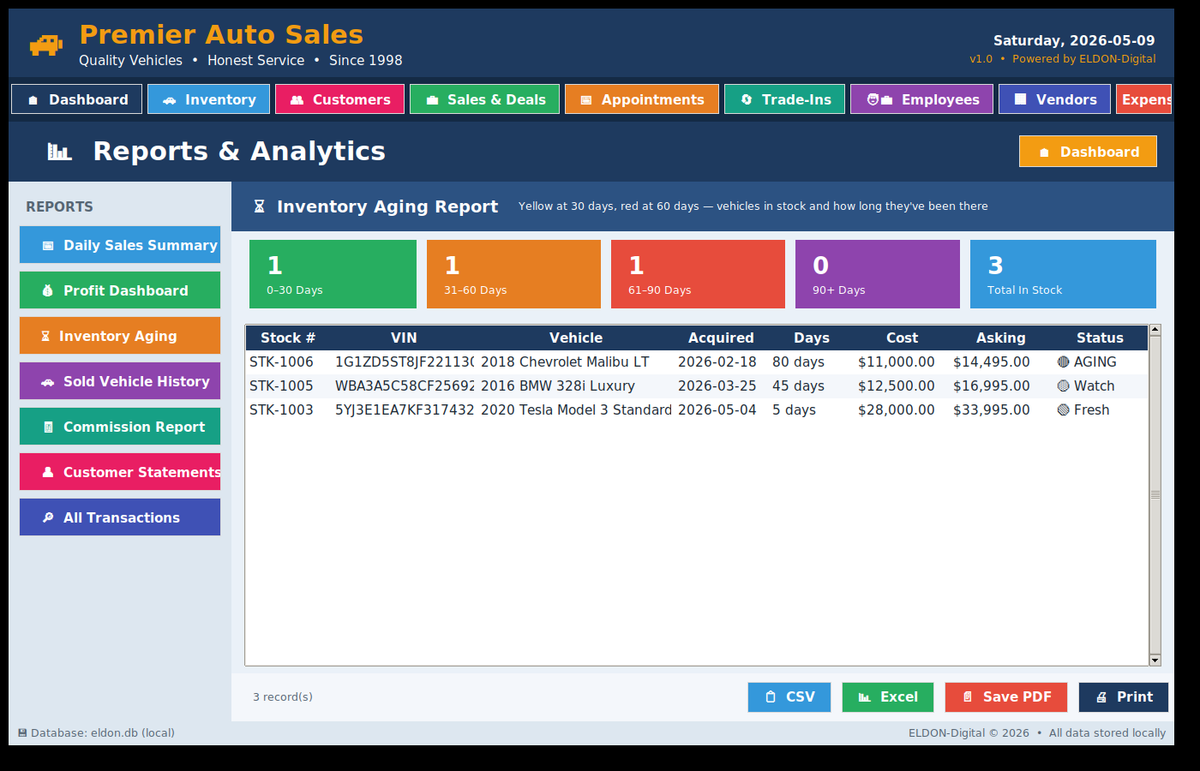Click the orange car logo icon
1200x771 pixels.
[46, 45]
